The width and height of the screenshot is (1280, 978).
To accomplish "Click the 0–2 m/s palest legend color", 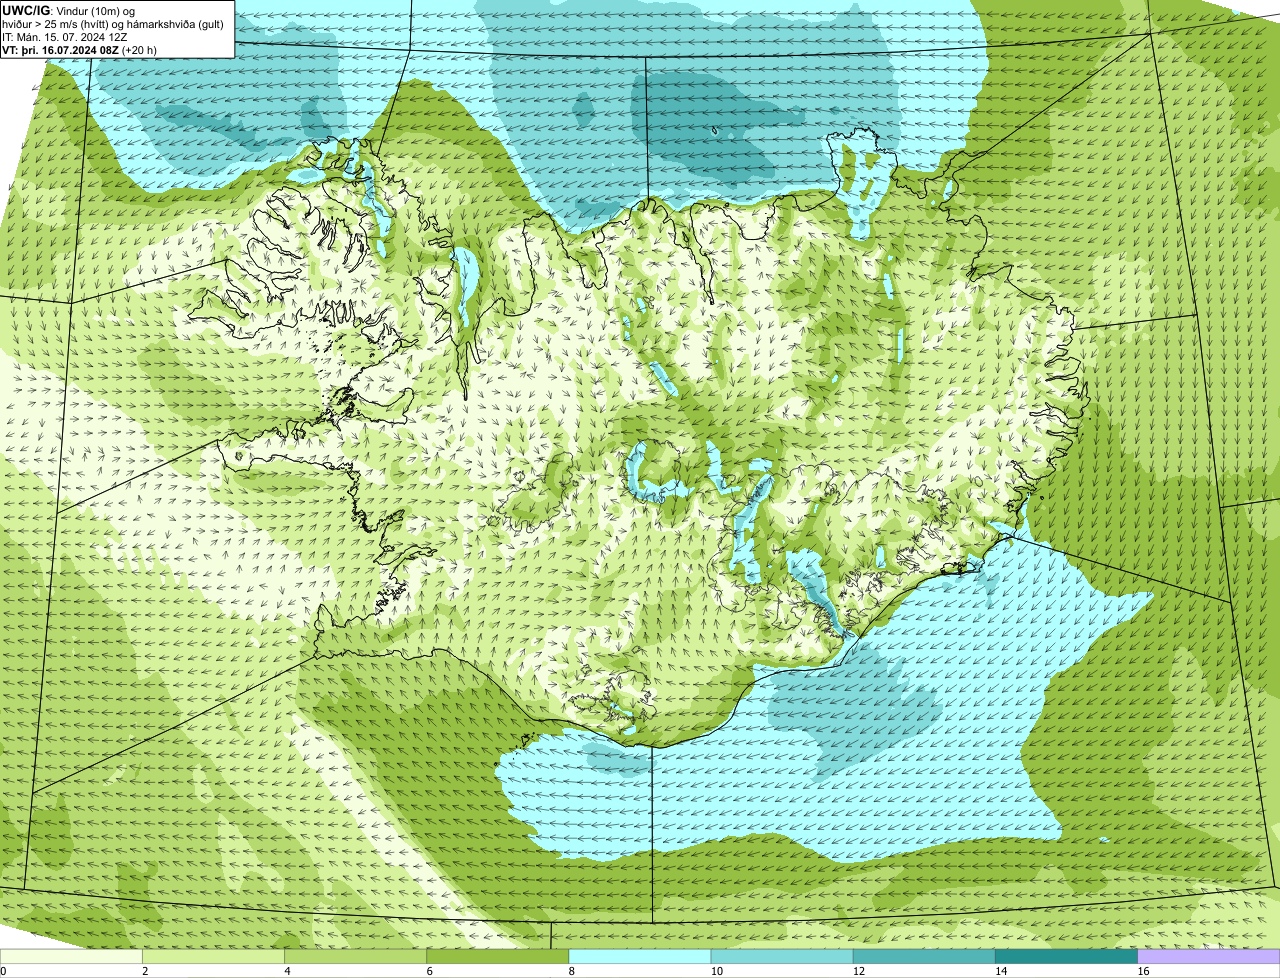I will (71, 957).
